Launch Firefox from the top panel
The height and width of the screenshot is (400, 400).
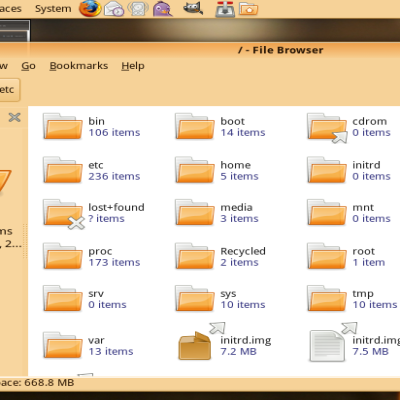coord(90,9)
